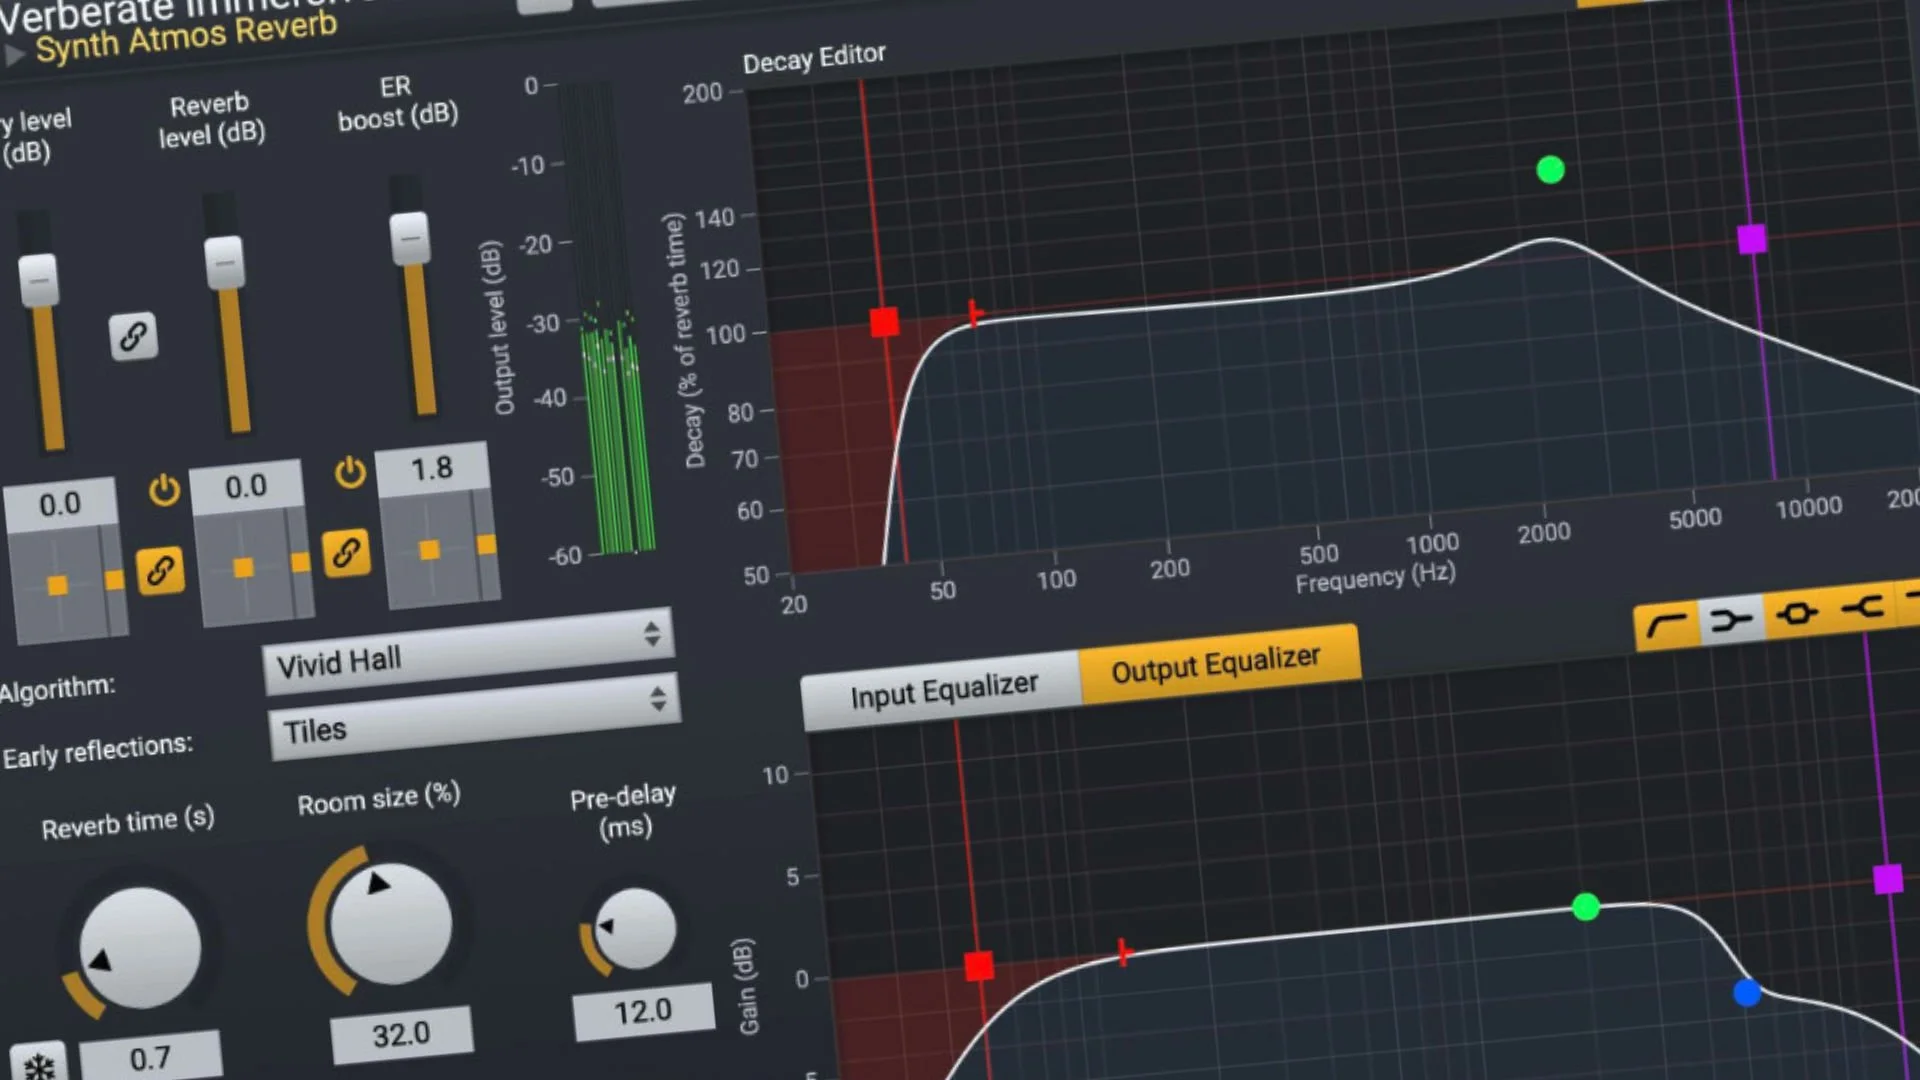Click the snowflake freeze button

pyautogui.click(x=40, y=1065)
